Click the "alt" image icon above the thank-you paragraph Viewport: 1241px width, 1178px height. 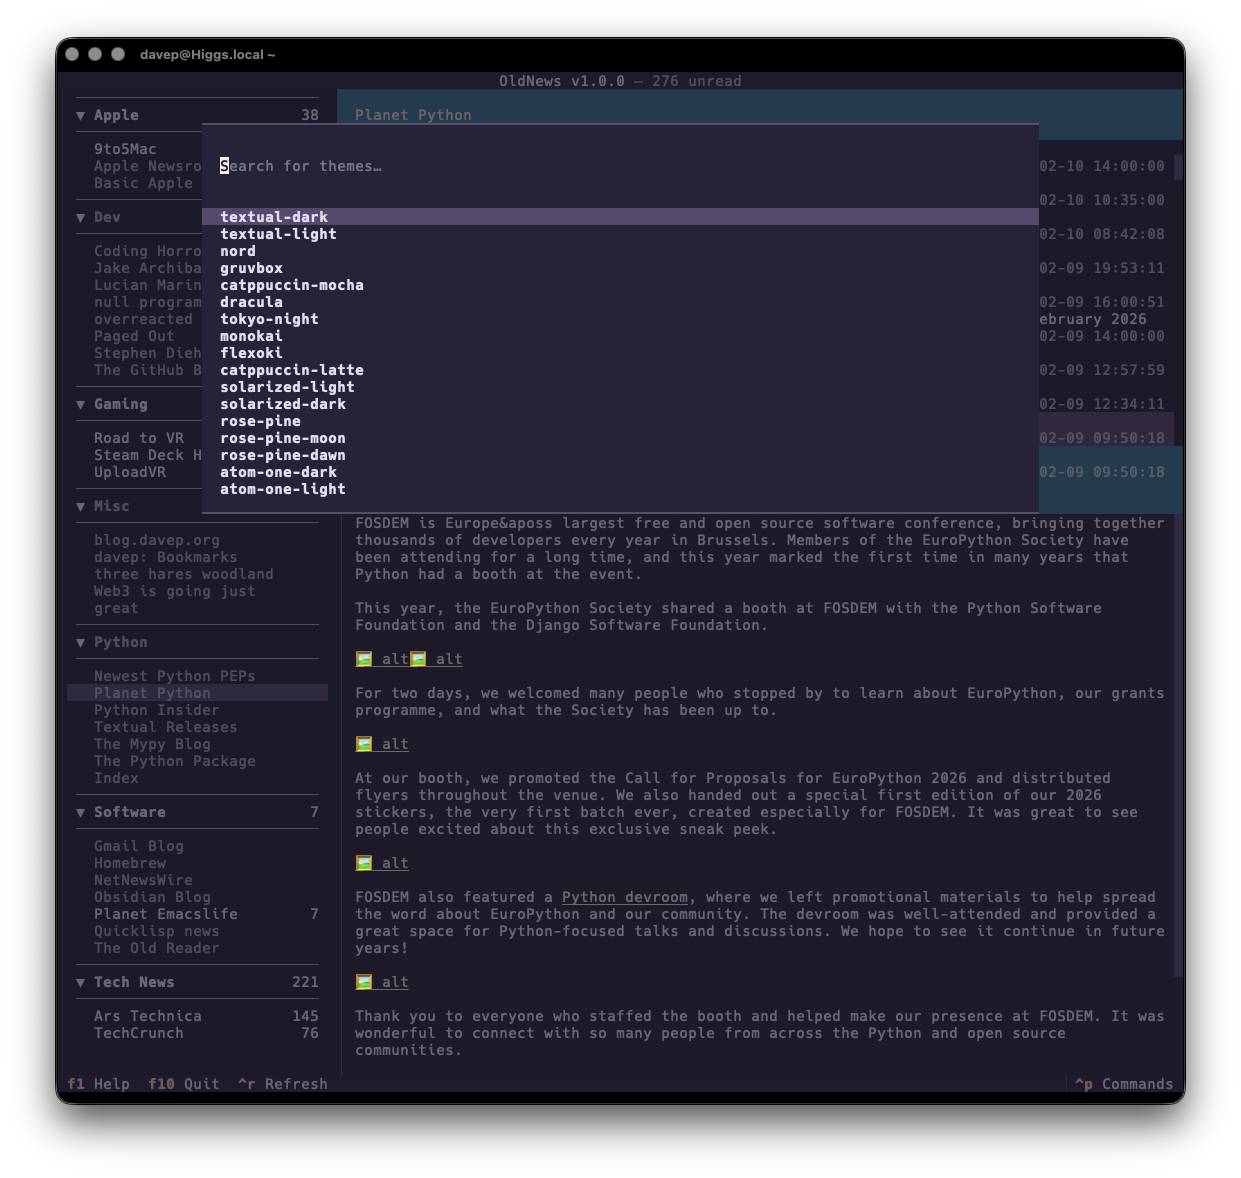click(x=363, y=981)
